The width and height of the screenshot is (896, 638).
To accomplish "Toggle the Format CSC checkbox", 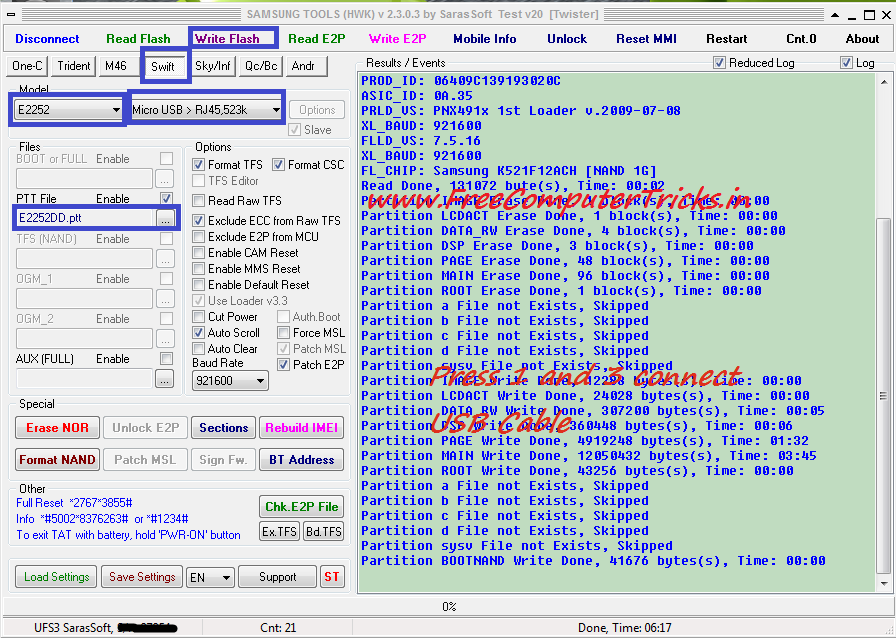I will [278, 165].
